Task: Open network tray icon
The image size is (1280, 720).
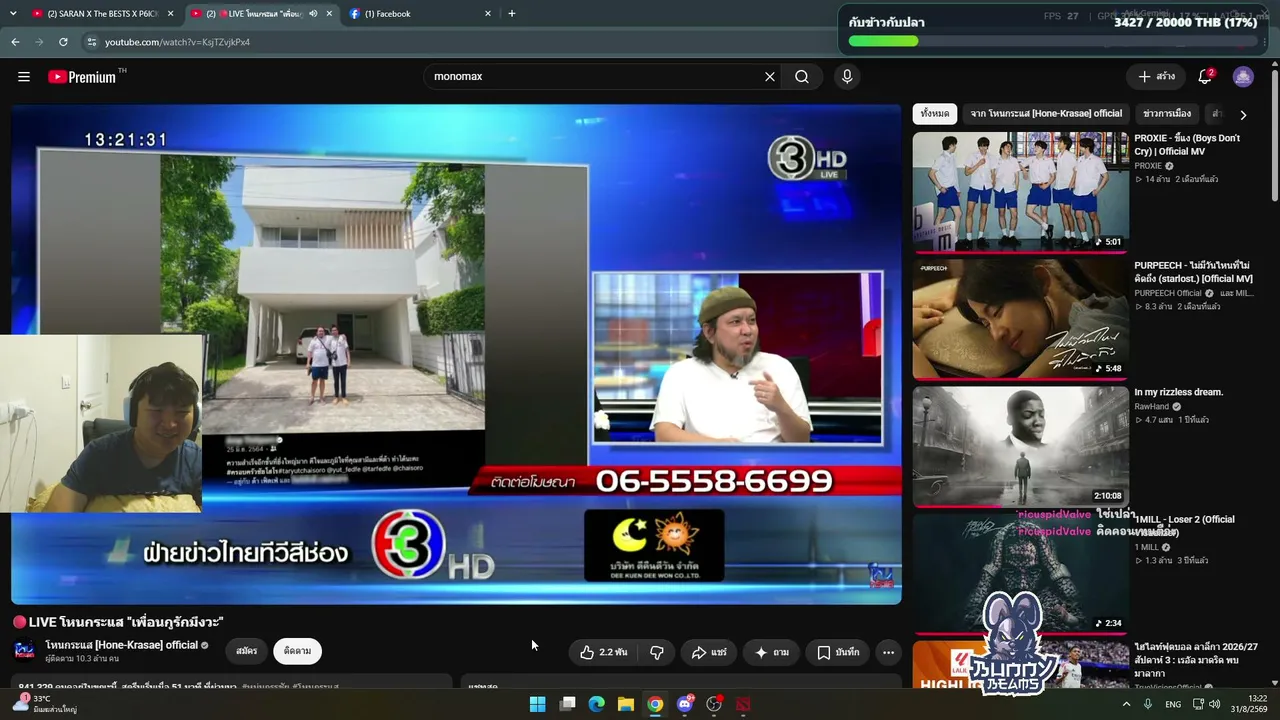Action: 1197,704
